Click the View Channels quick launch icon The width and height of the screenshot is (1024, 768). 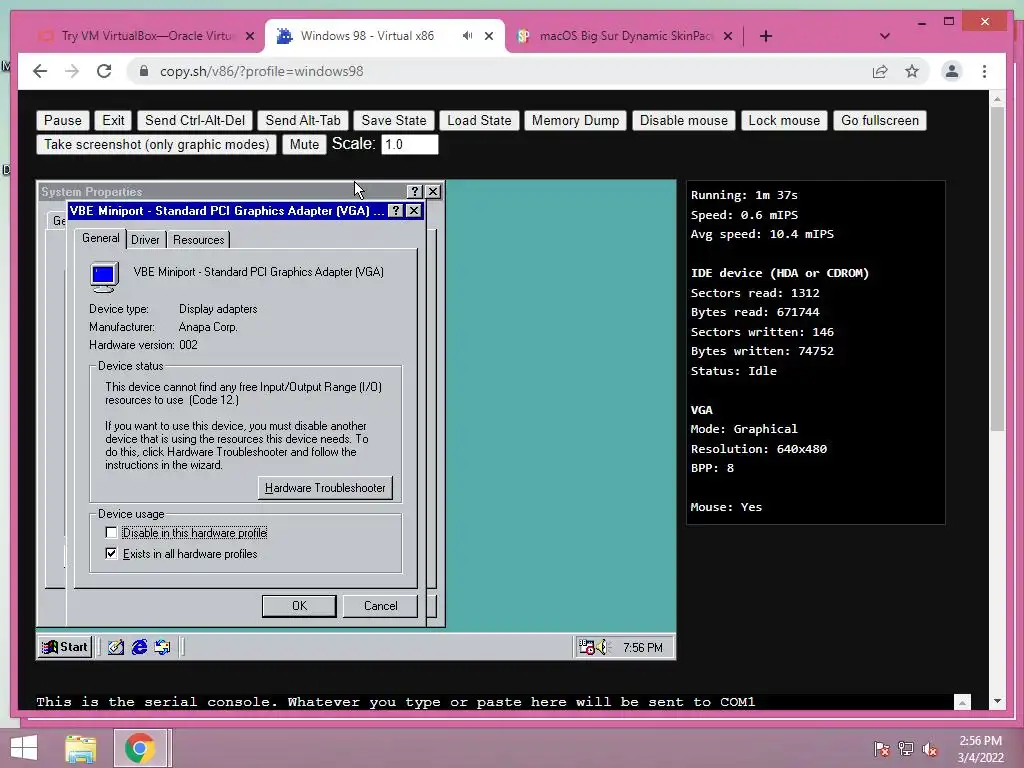[162, 647]
